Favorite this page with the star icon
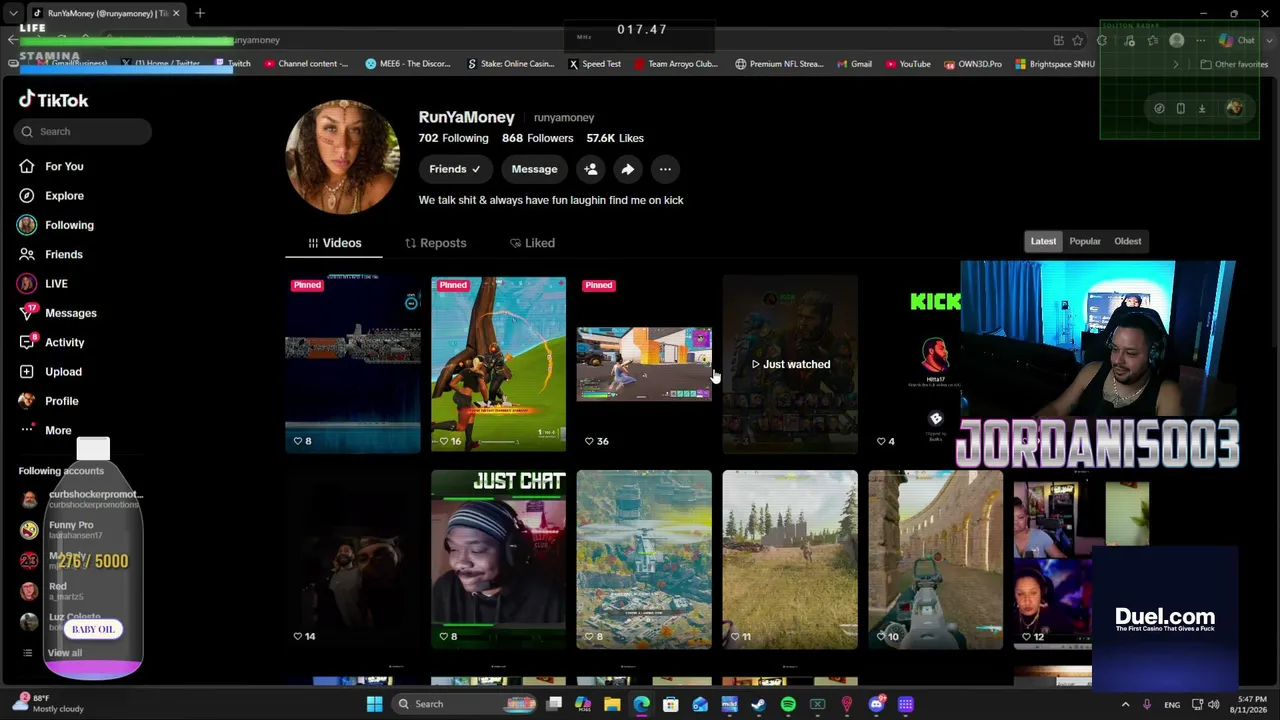The width and height of the screenshot is (1280, 720). point(1077,40)
